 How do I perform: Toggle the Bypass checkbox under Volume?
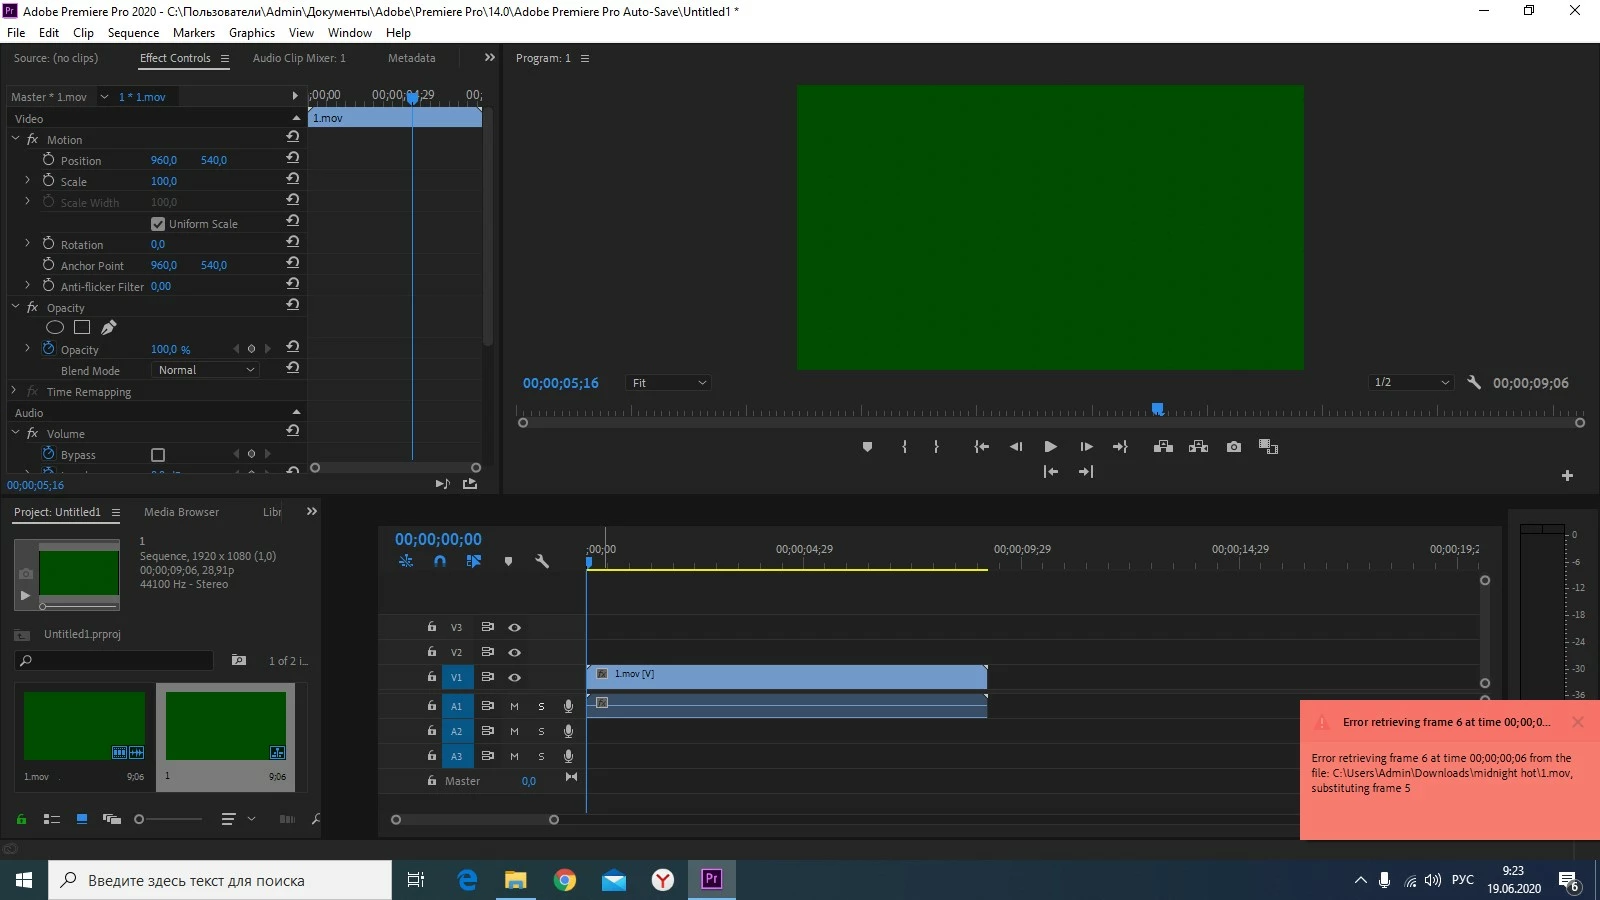tap(158, 455)
